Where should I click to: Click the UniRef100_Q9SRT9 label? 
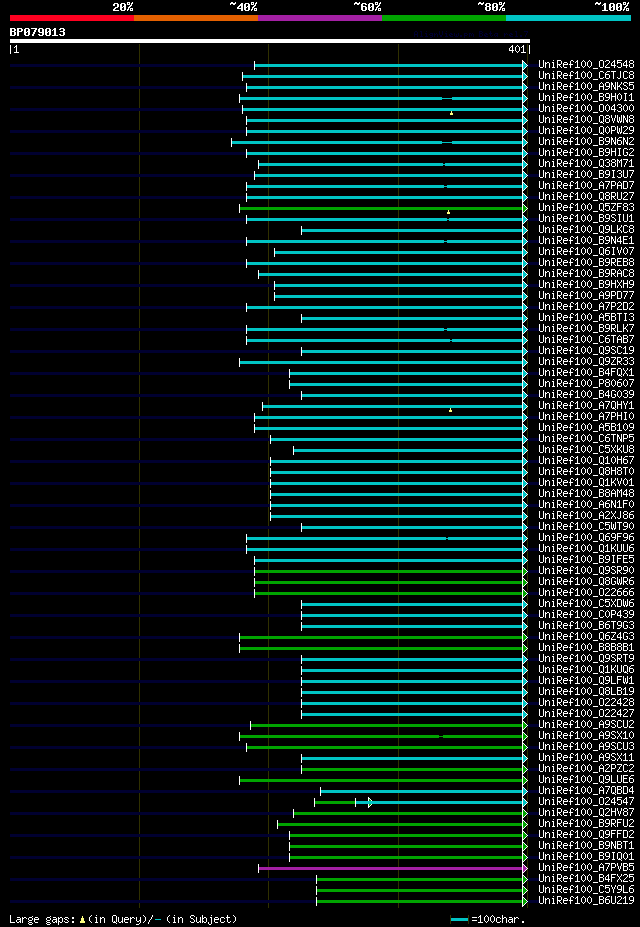[586, 659]
